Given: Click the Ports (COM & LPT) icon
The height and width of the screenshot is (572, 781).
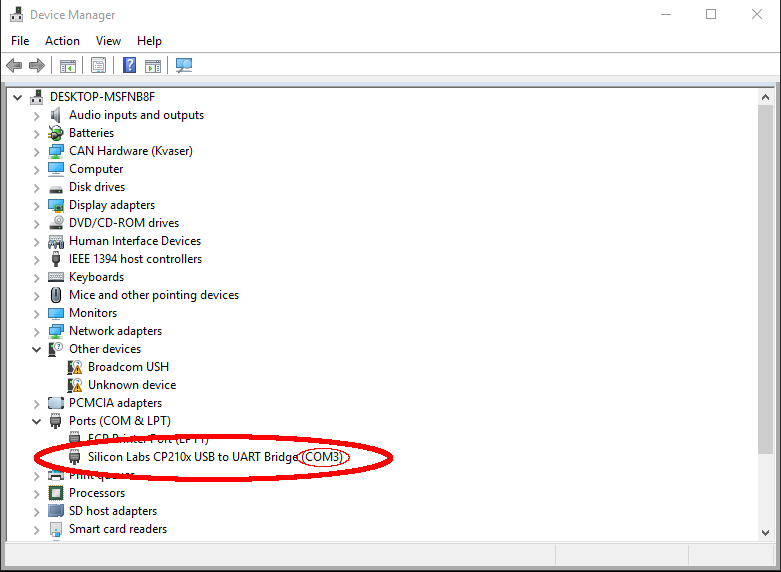Looking at the screenshot, I should [x=56, y=421].
